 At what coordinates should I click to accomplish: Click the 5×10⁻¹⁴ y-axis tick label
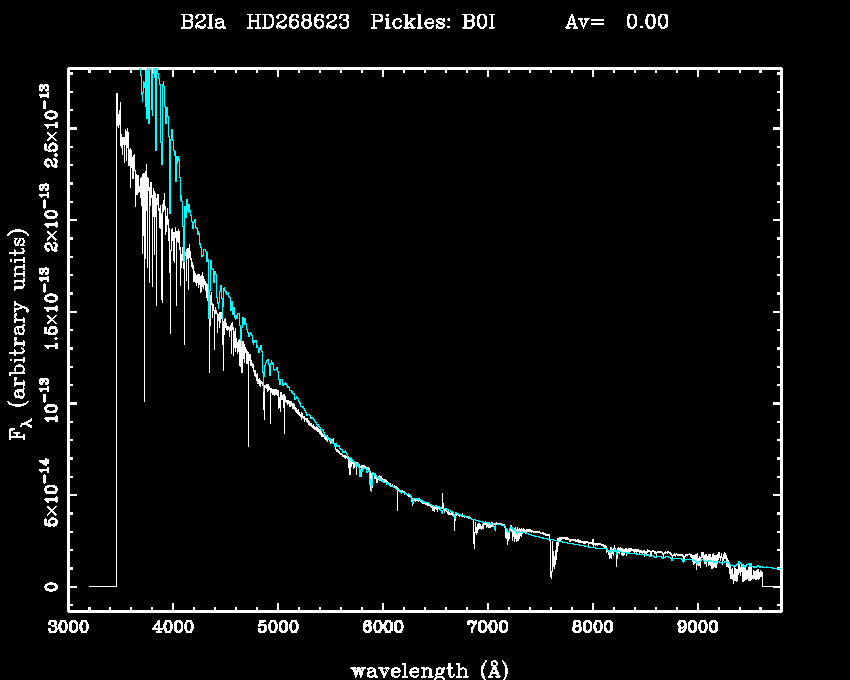pos(48,494)
